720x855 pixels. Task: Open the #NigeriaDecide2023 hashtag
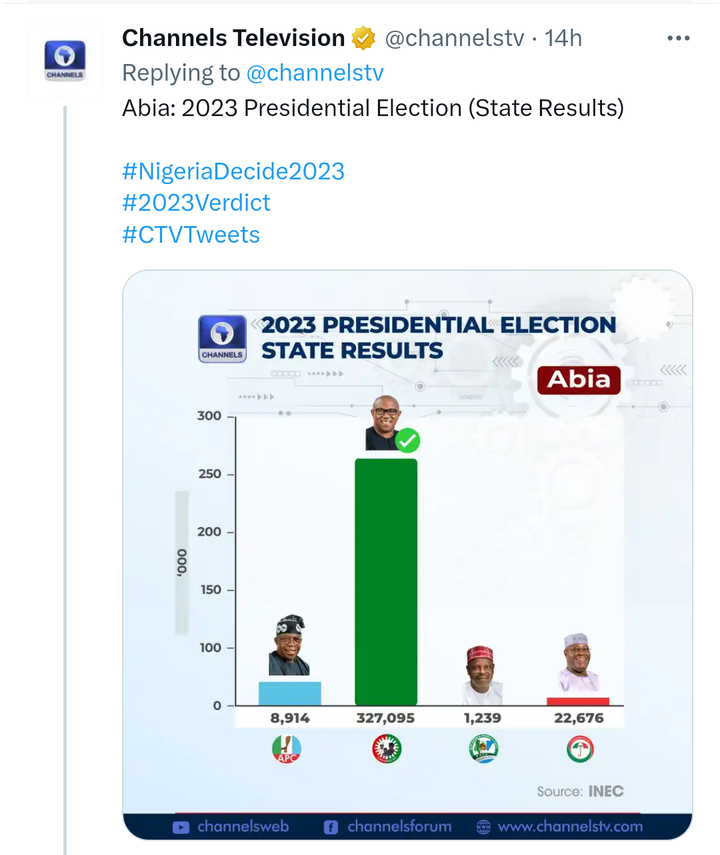233,171
